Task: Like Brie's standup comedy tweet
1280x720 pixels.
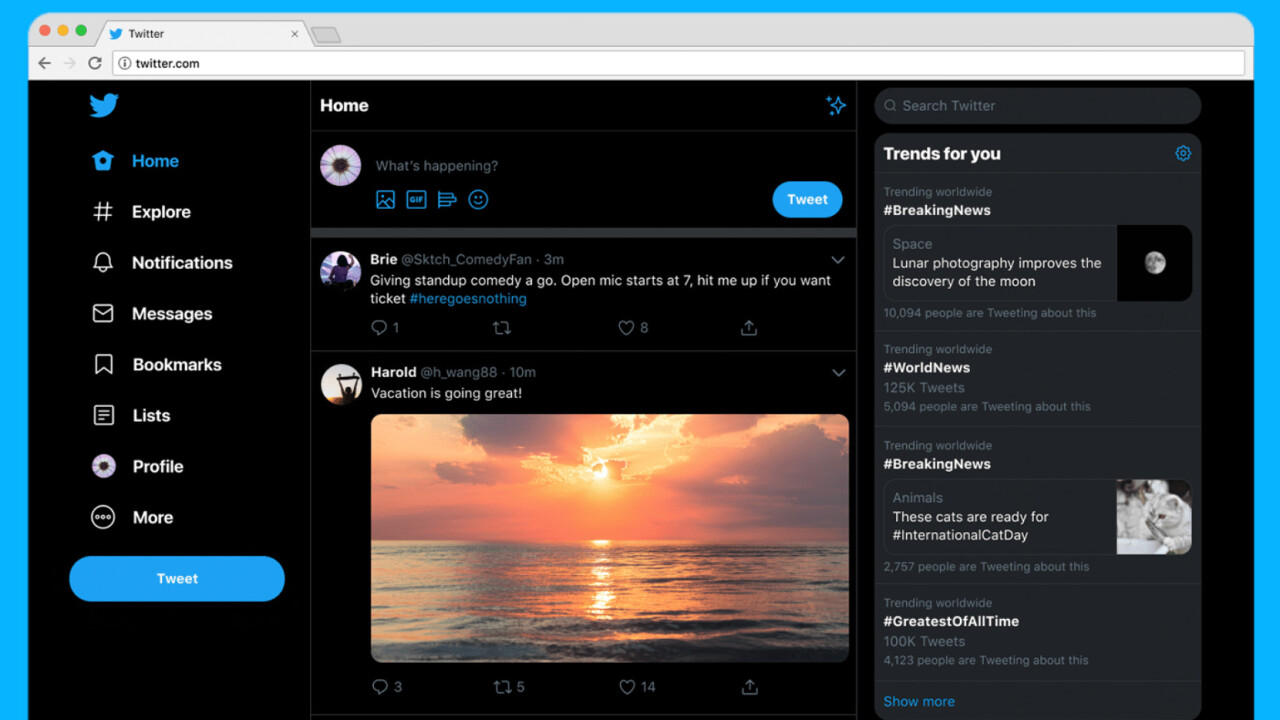Action: click(626, 328)
